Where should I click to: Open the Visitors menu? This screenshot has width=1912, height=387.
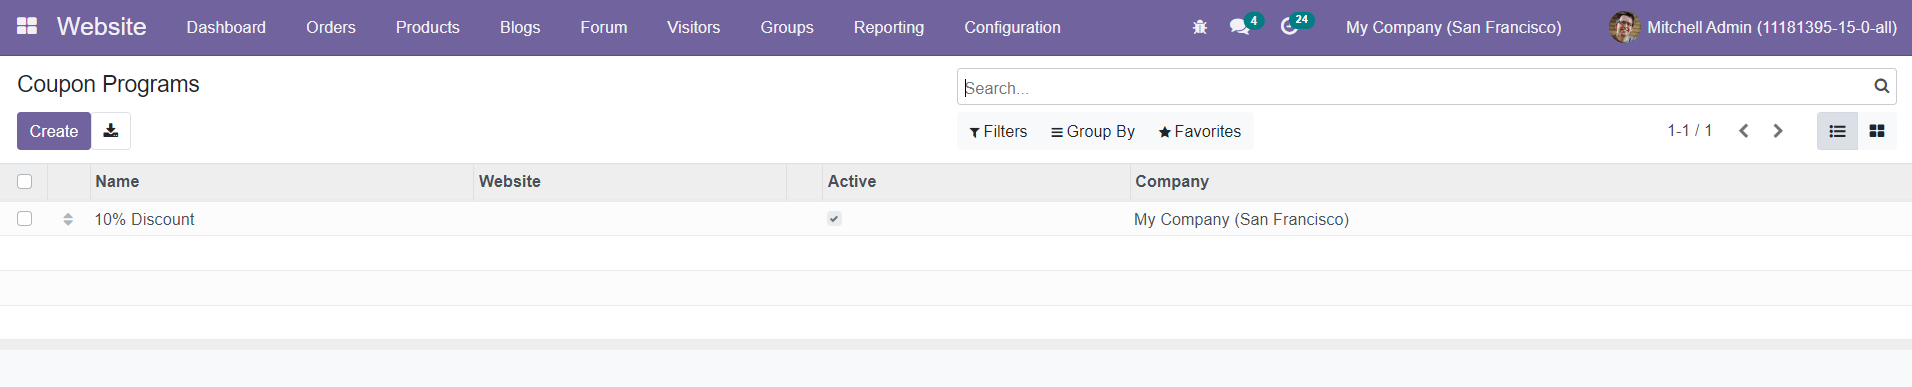click(693, 27)
